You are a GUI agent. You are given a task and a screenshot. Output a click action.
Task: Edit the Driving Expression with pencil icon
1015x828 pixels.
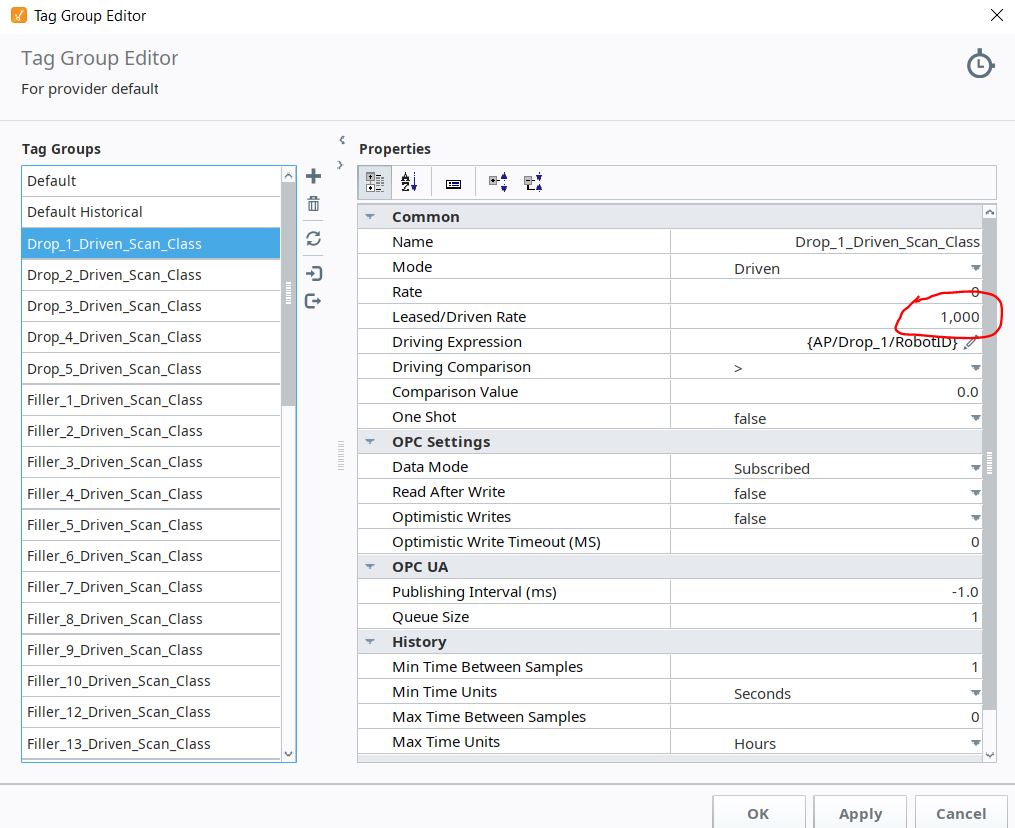[969, 343]
